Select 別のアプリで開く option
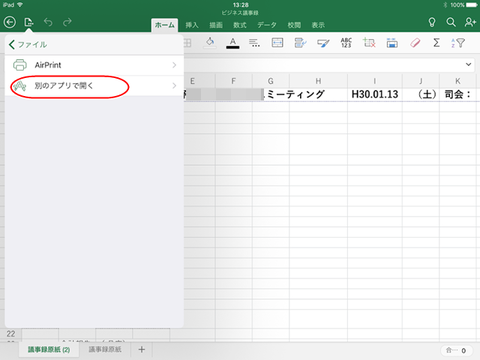The height and width of the screenshot is (360, 480). click(94, 86)
